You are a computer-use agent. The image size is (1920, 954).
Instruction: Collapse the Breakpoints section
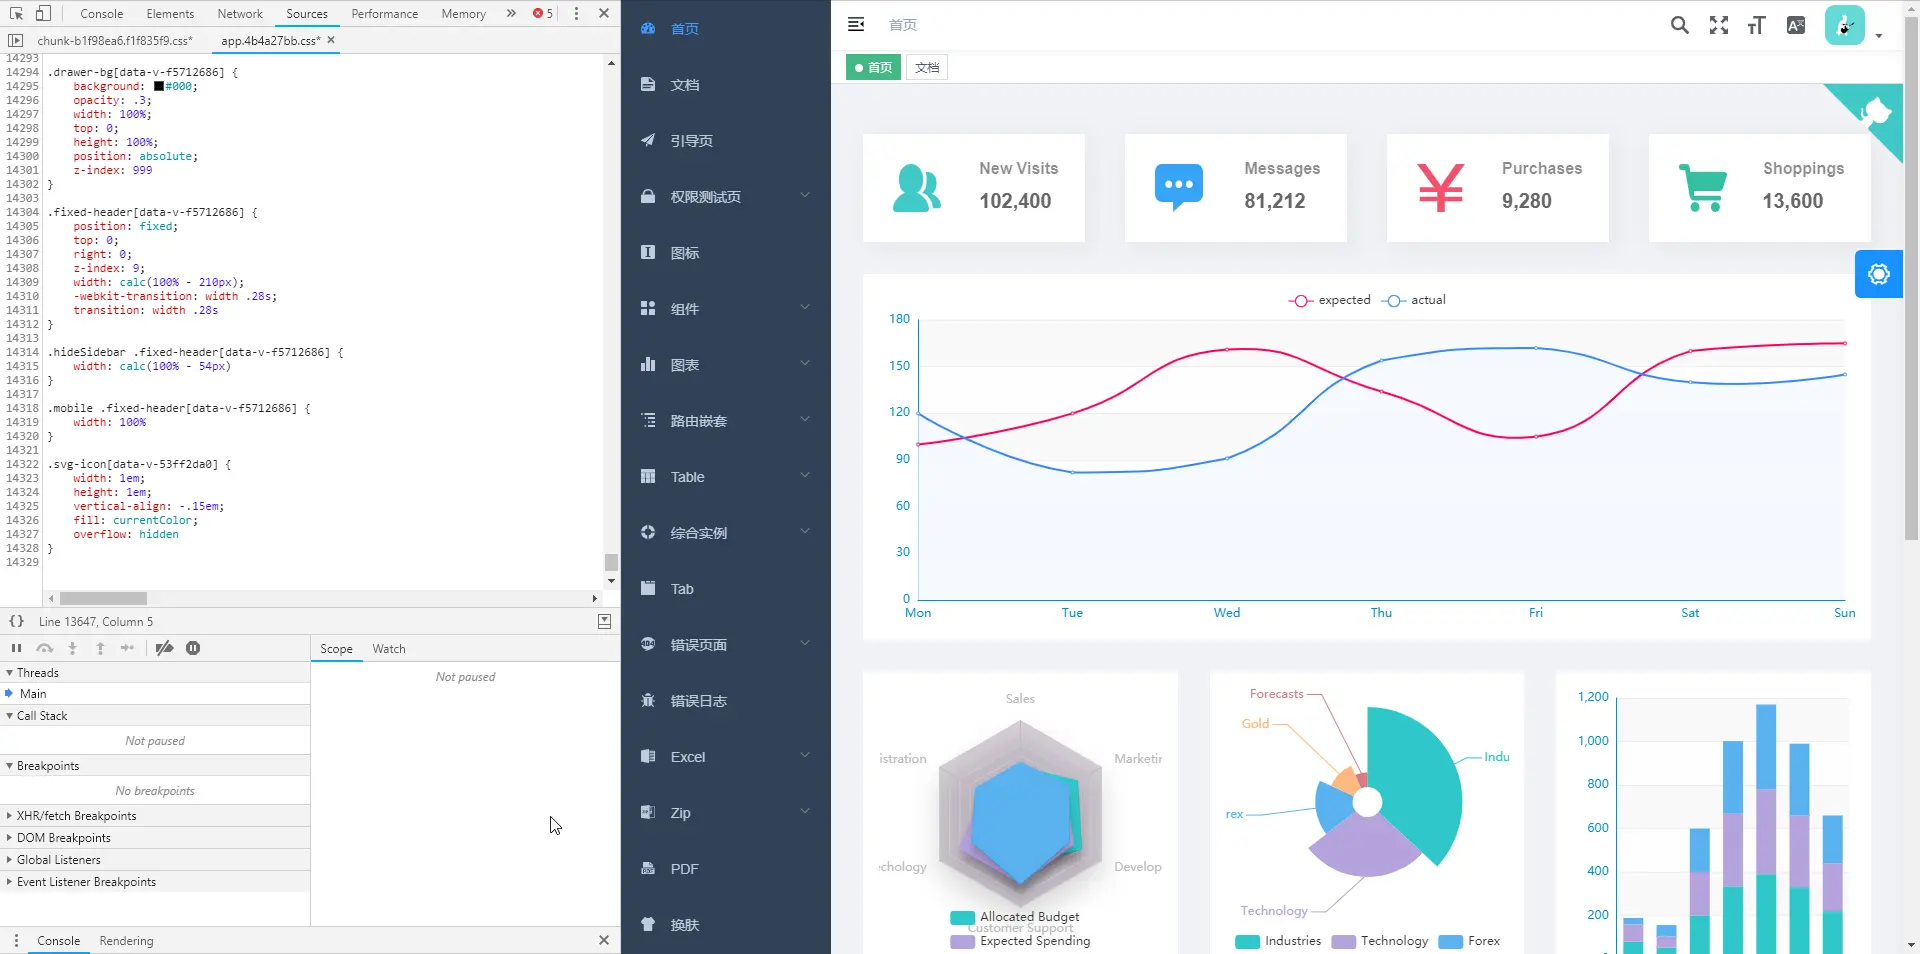coord(155,766)
